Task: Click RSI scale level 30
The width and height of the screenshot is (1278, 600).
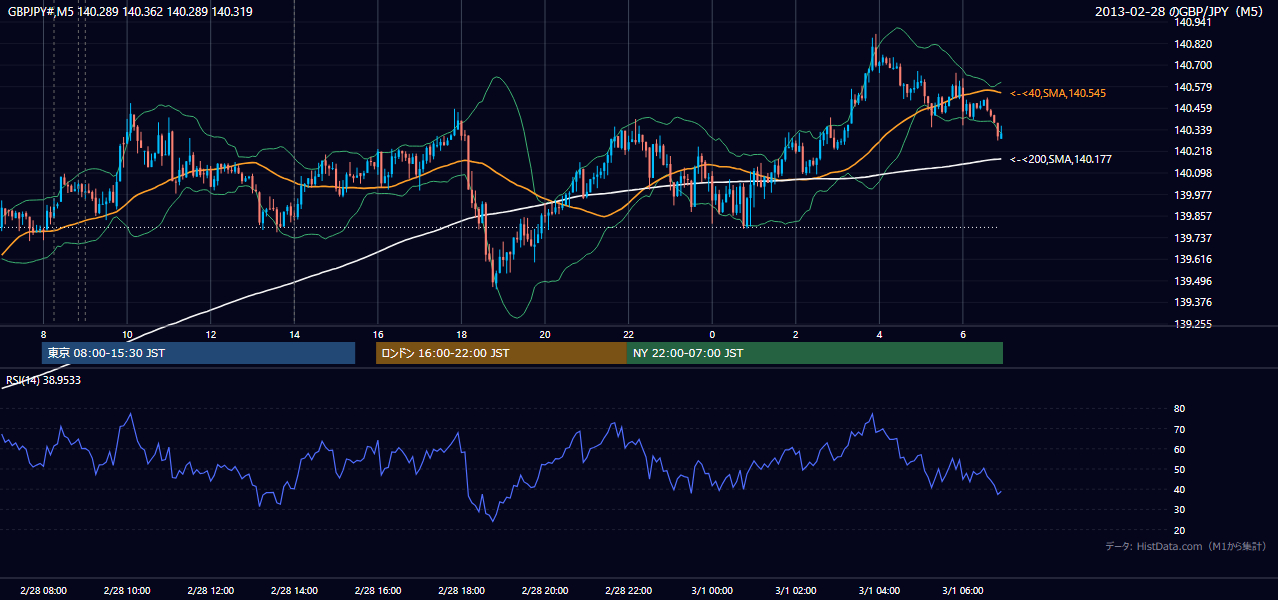Action: click(x=1180, y=510)
